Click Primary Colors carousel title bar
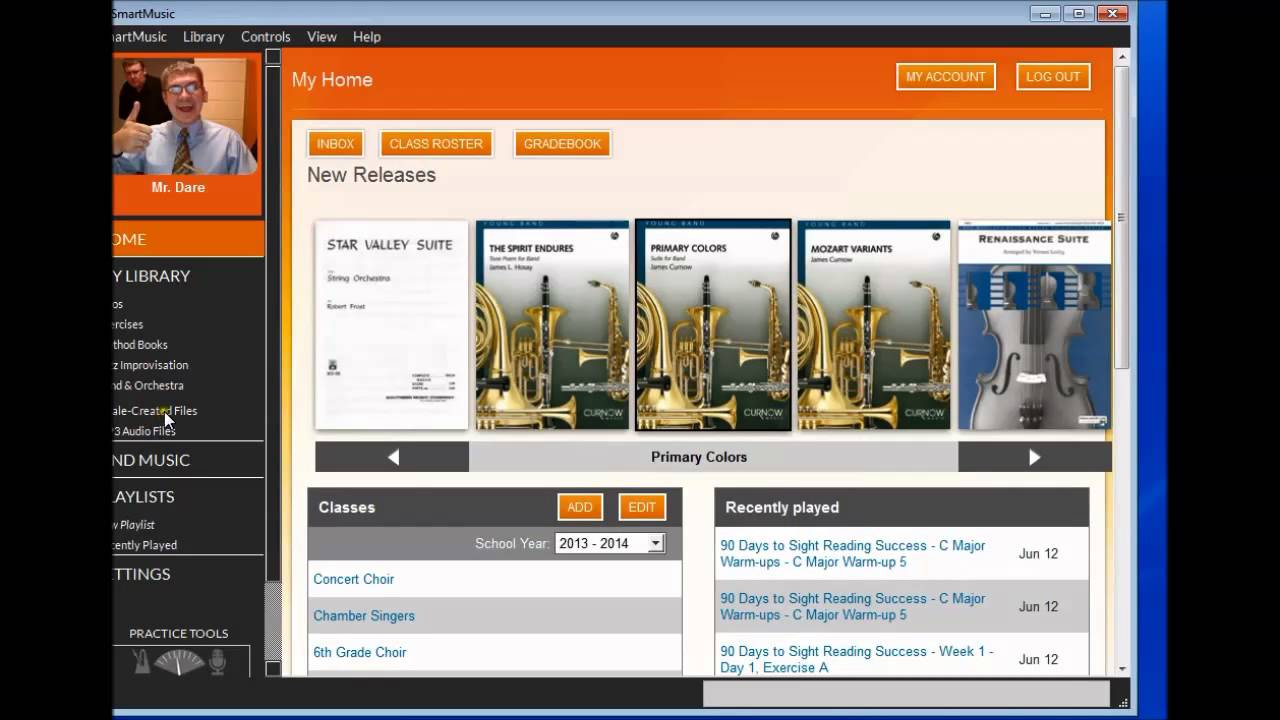Image resolution: width=1280 pixels, height=720 pixels. [x=713, y=457]
